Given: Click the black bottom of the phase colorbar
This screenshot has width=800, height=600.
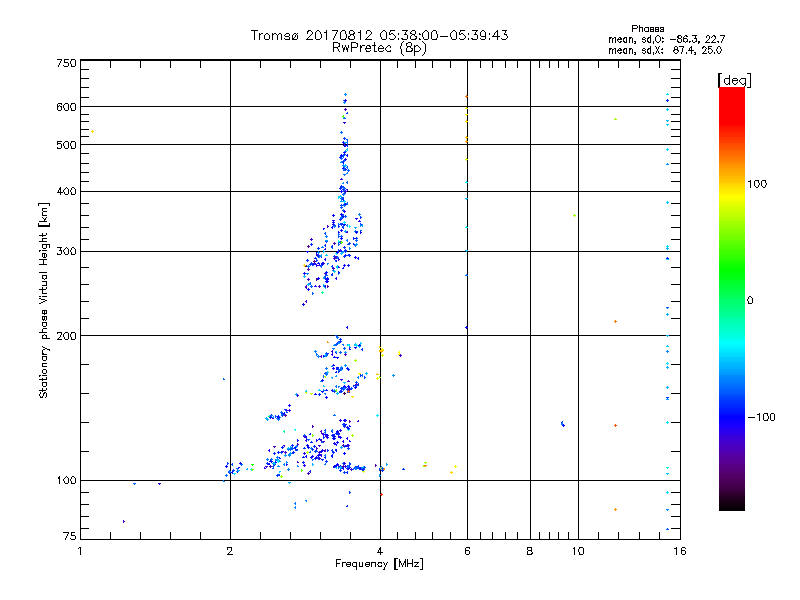Looking at the screenshot, I should tap(732, 503).
